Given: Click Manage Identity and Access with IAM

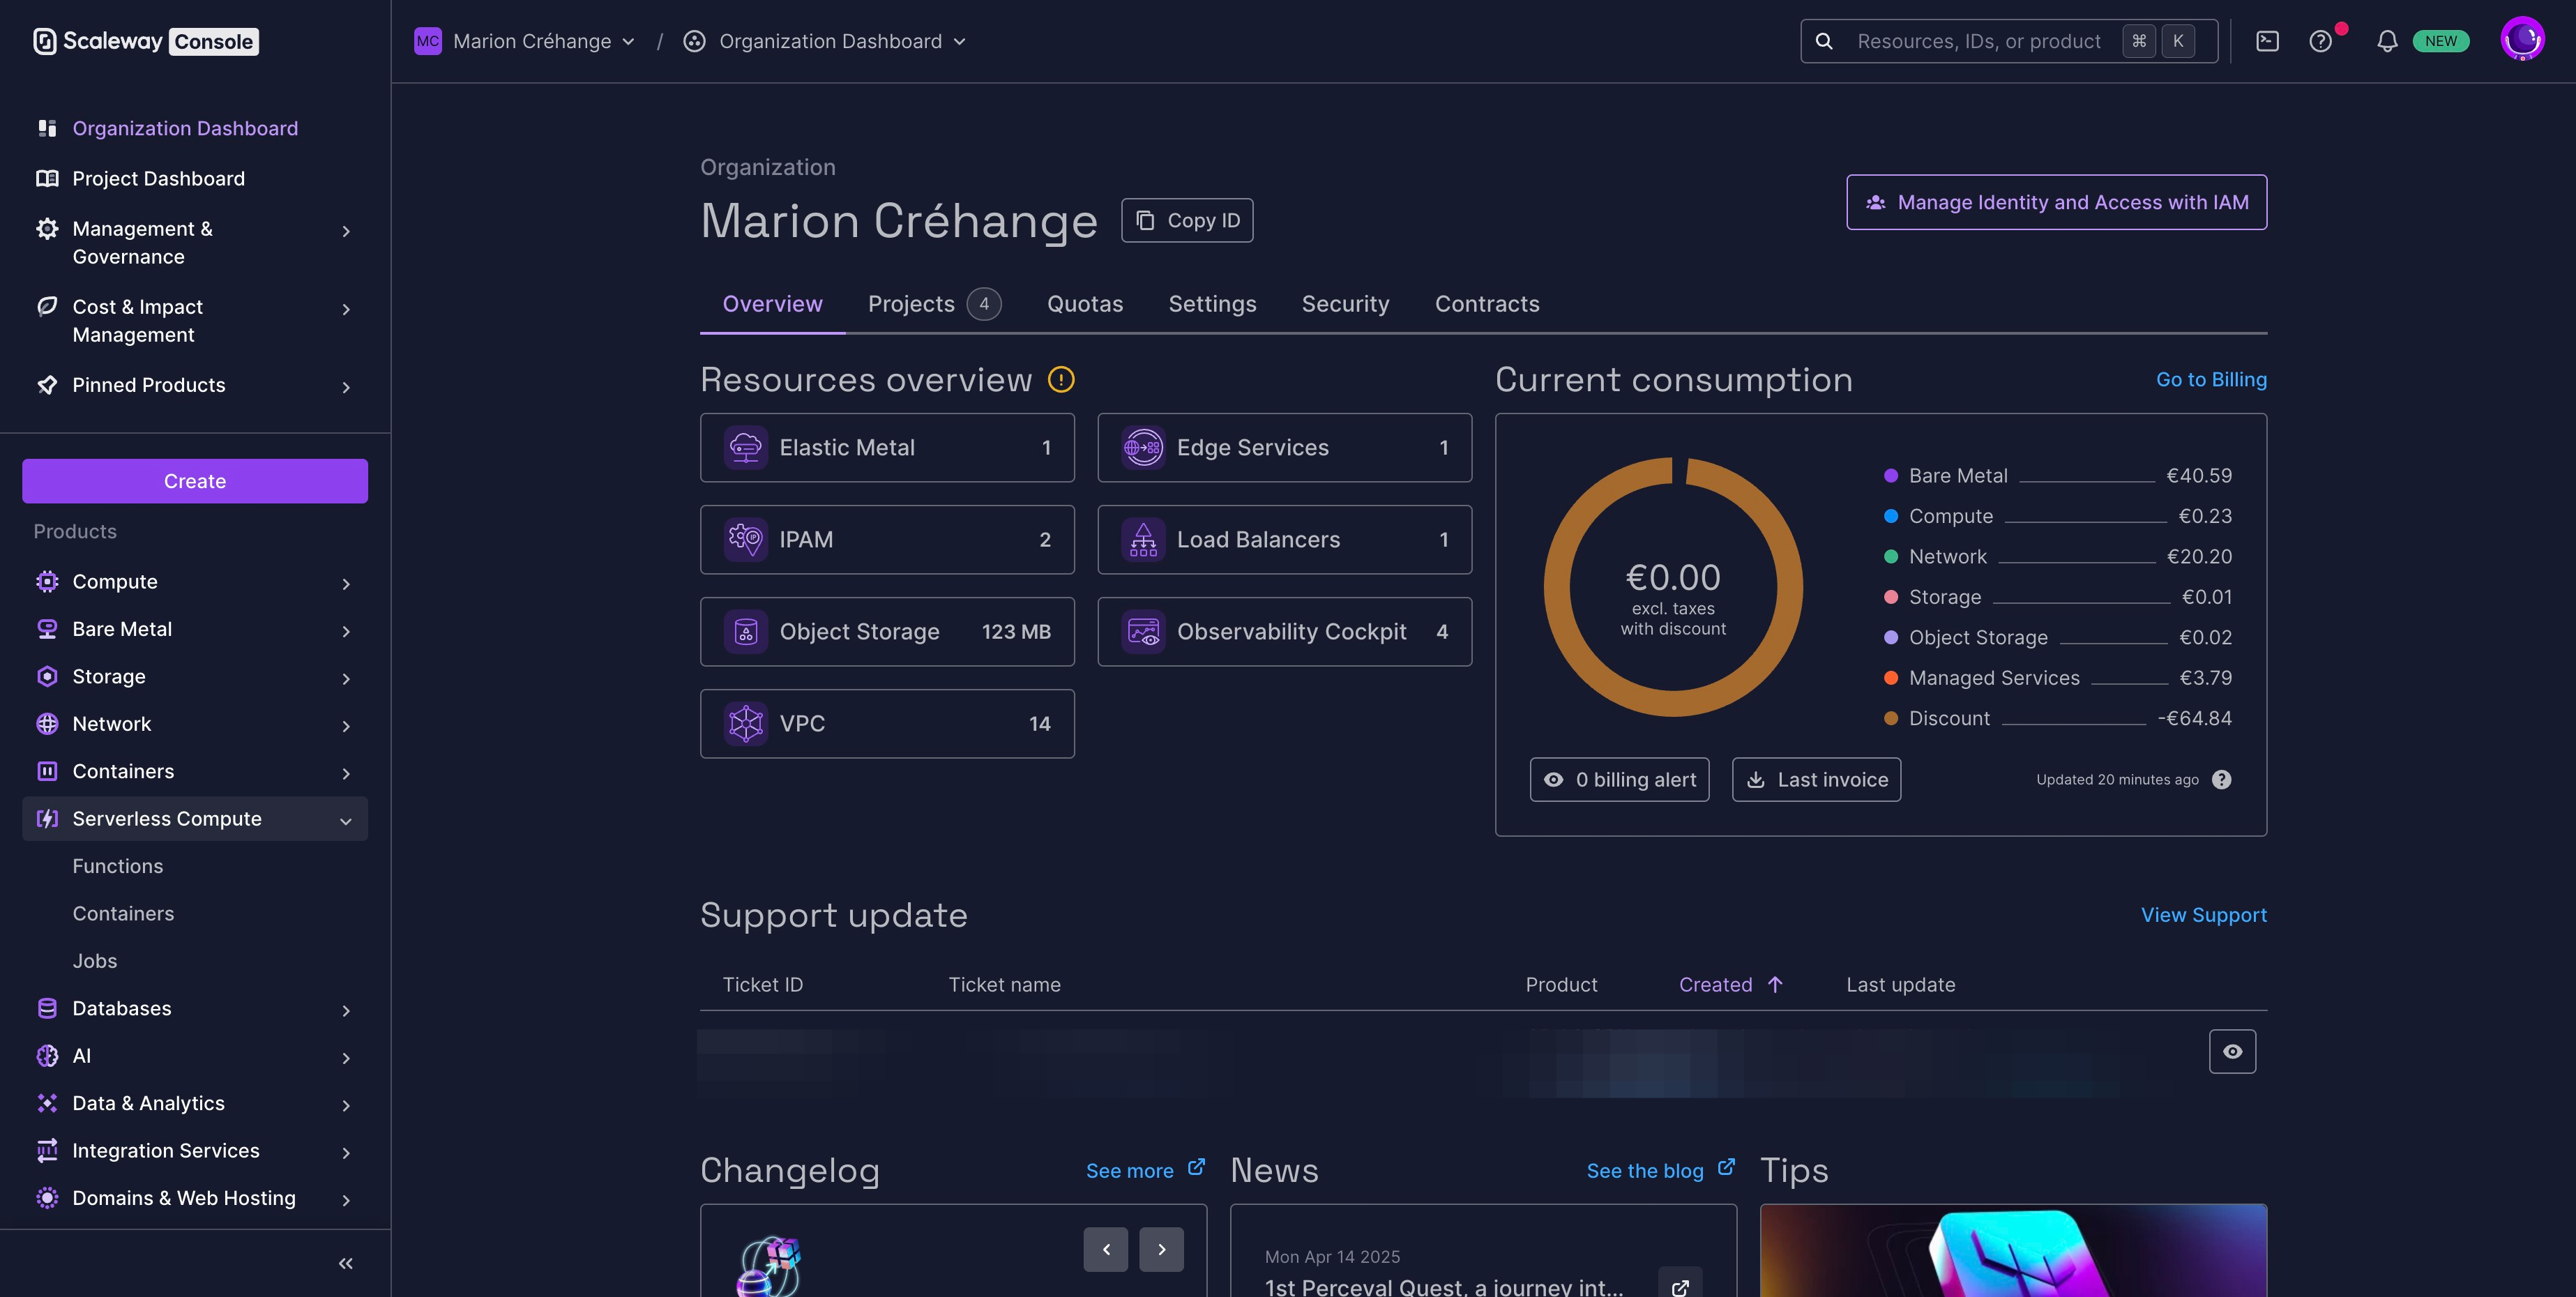Looking at the screenshot, I should click(2056, 202).
